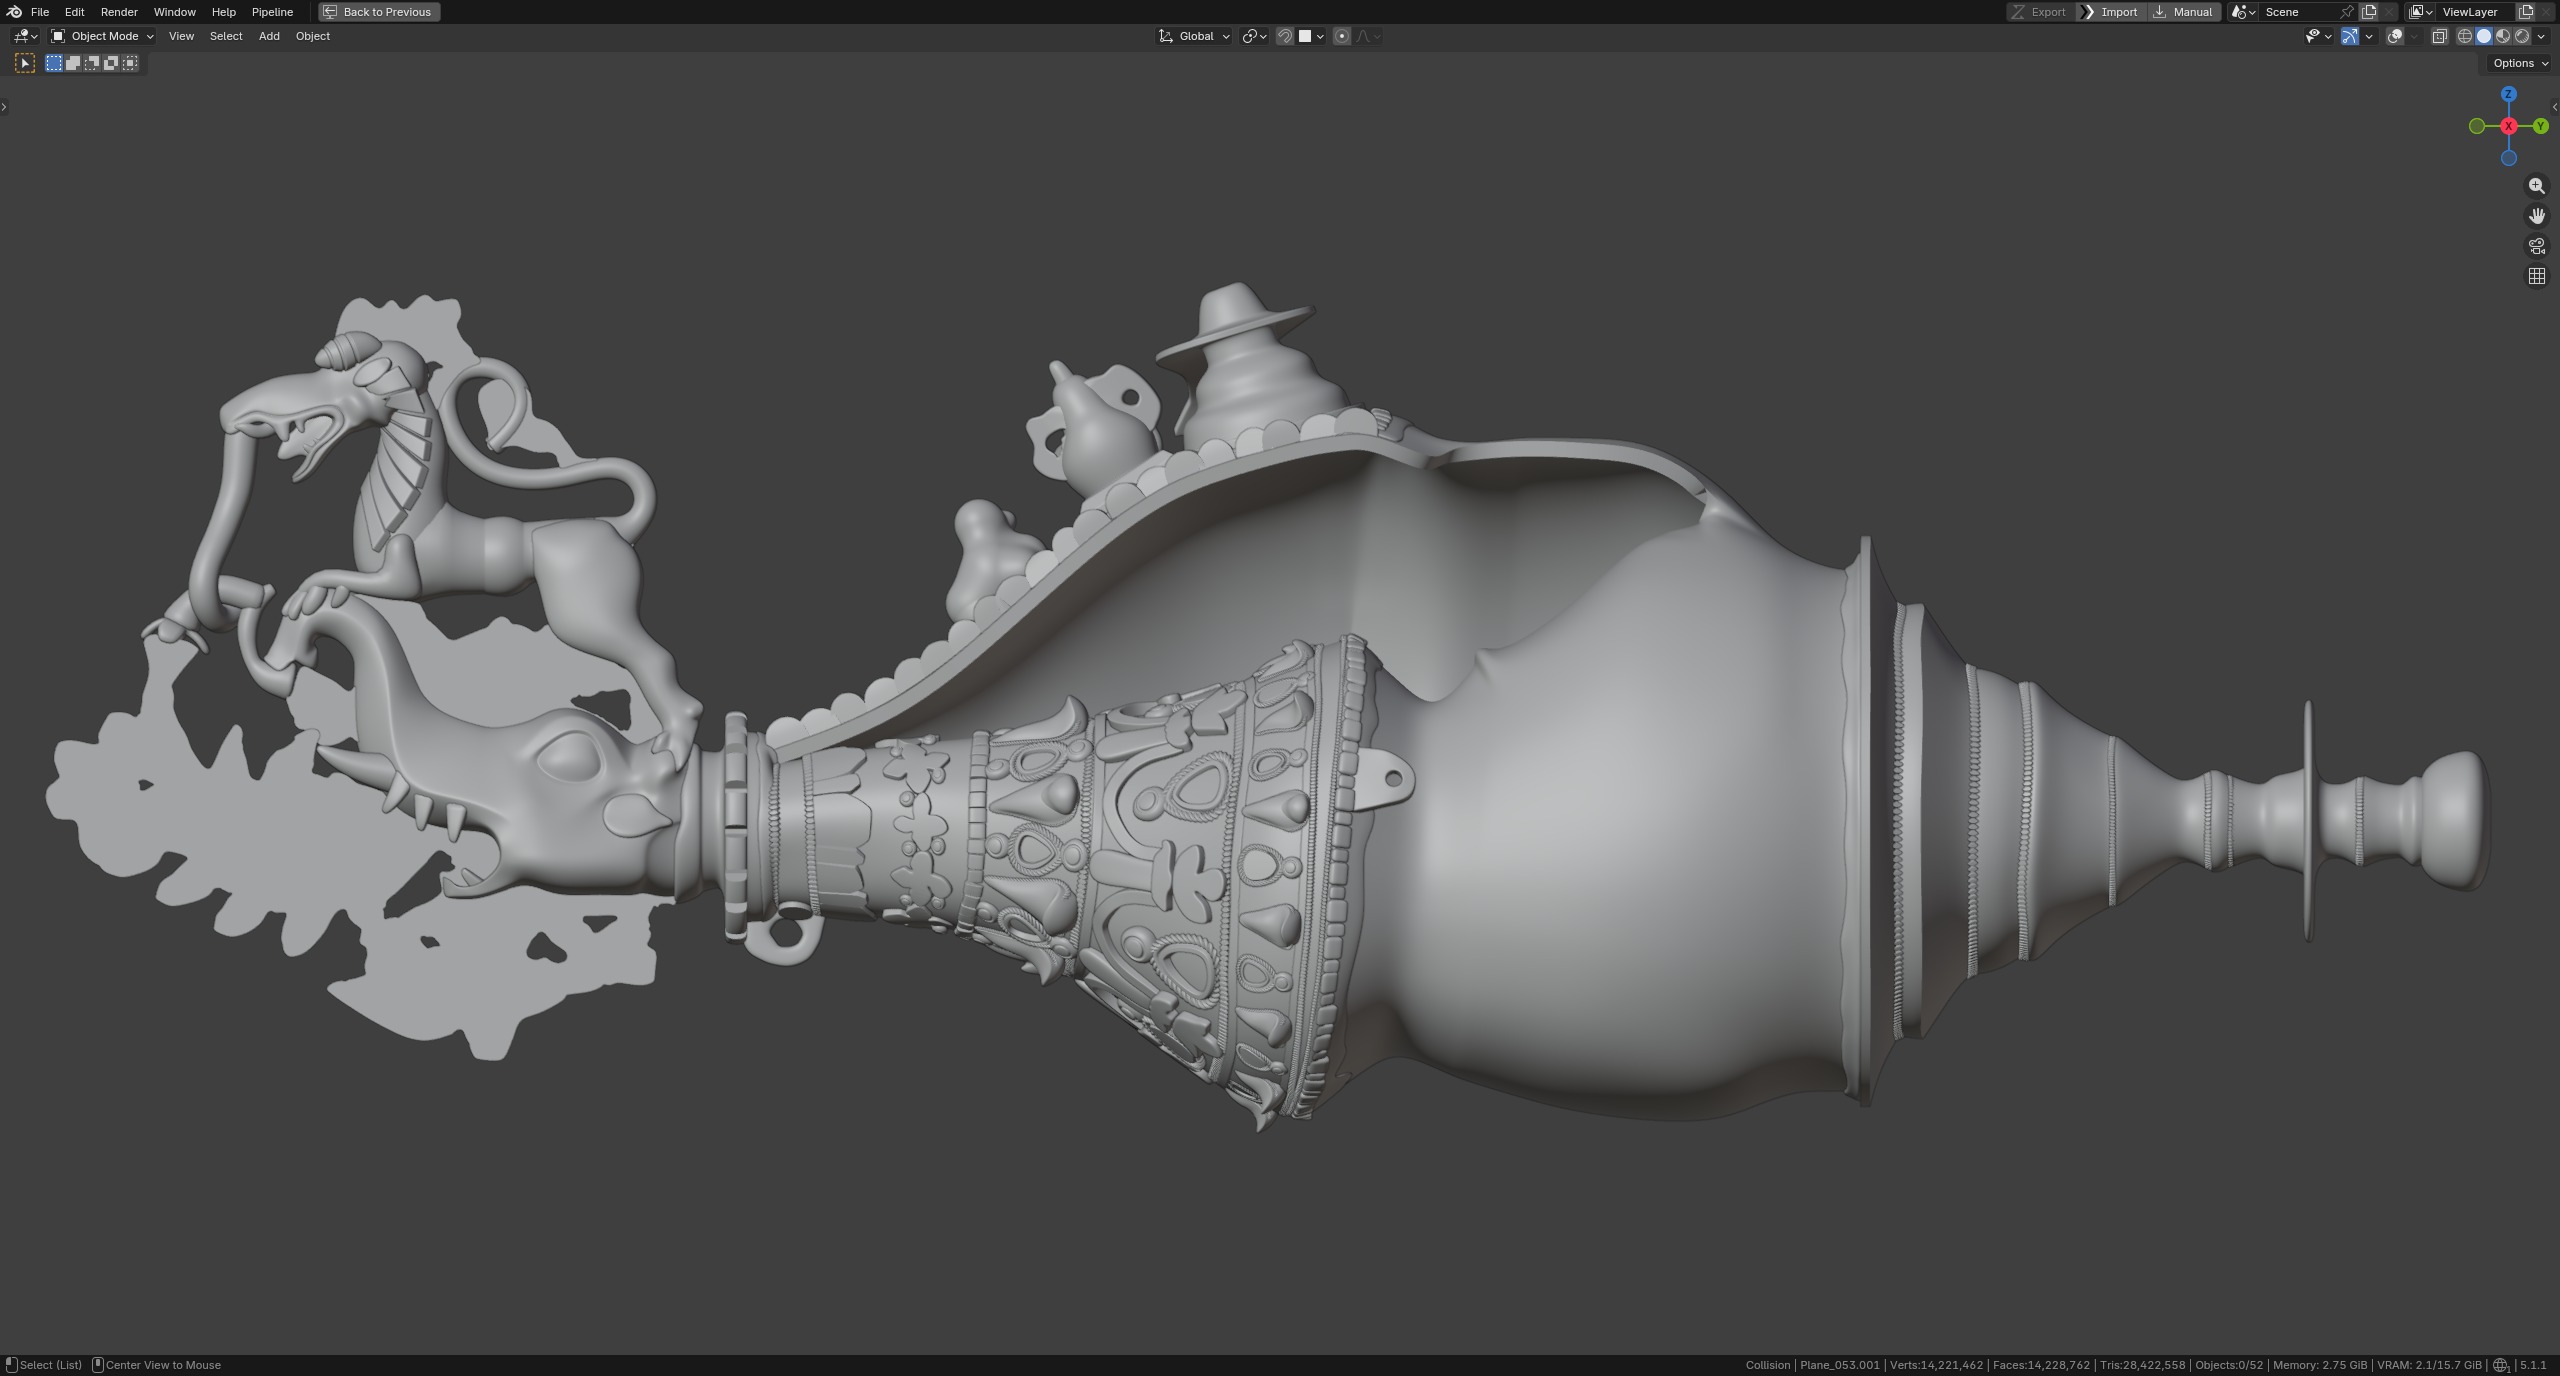This screenshot has height=1376, width=2560.
Task: Toggle show gizmos button
Action: click(2351, 36)
